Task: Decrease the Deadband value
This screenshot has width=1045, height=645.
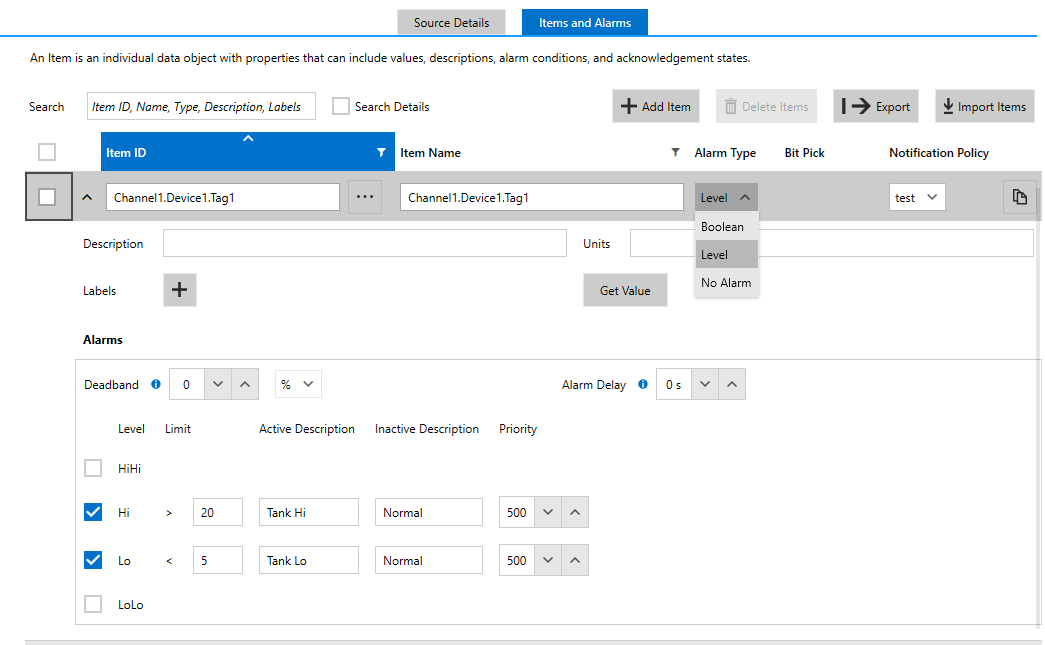Action: tap(217, 384)
